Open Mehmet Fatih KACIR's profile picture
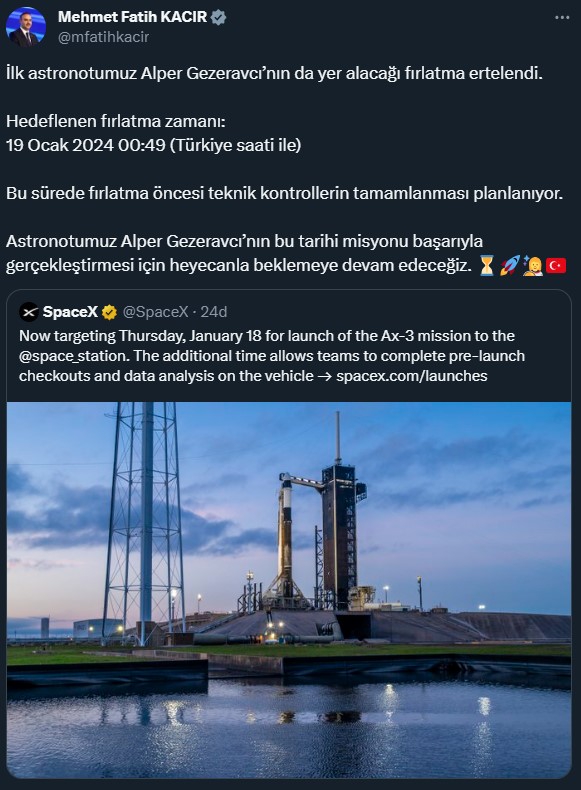The height and width of the screenshot is (790, 581). 26,27
